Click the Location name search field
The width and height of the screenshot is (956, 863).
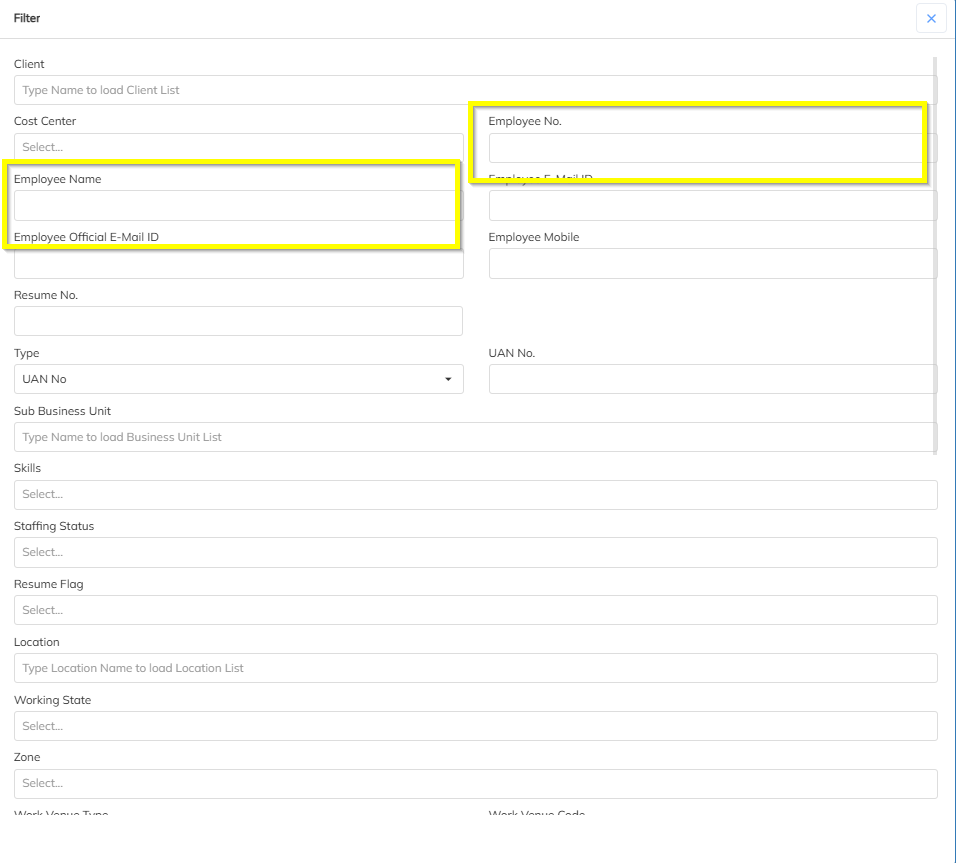point(475,668)
